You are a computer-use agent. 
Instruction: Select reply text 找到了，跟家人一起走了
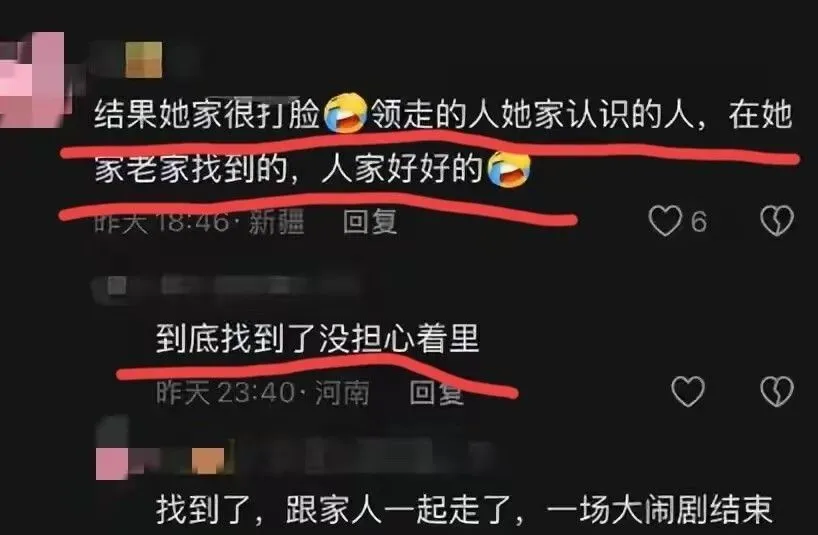click(x=338, y=509)
